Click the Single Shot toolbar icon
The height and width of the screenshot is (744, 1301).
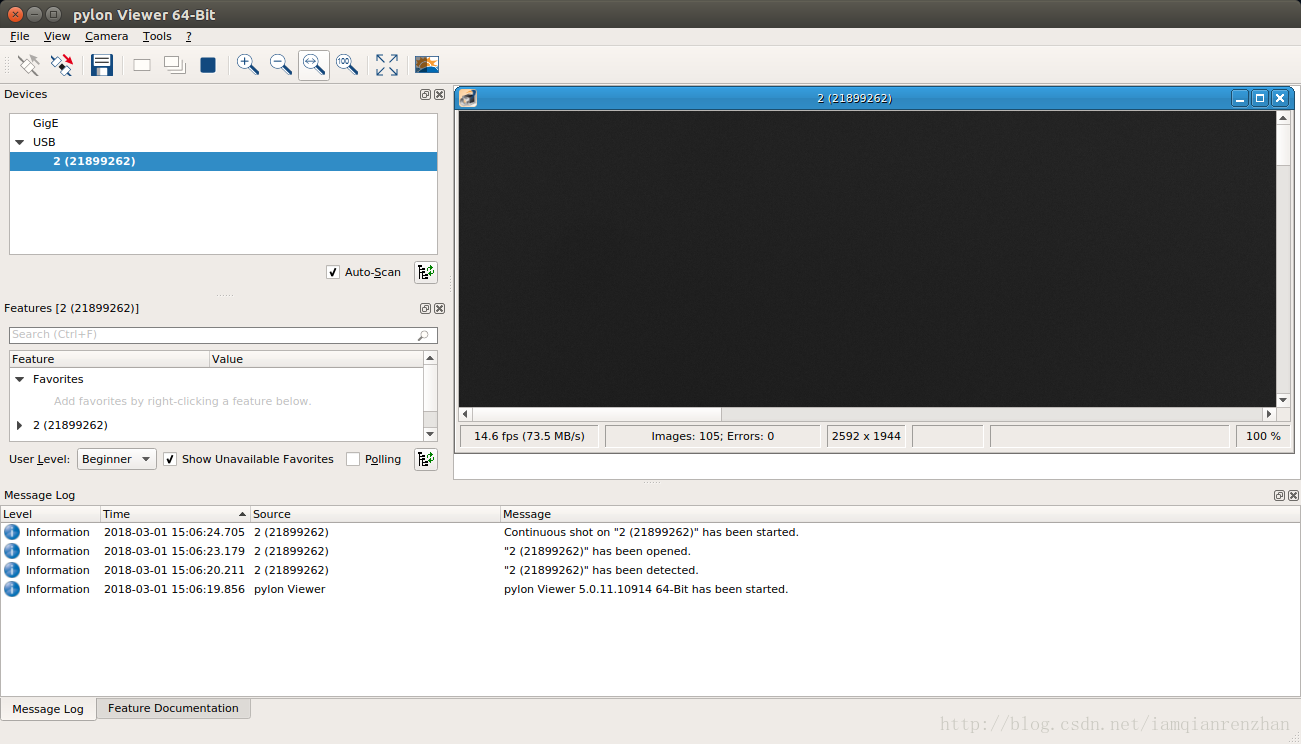142,65
